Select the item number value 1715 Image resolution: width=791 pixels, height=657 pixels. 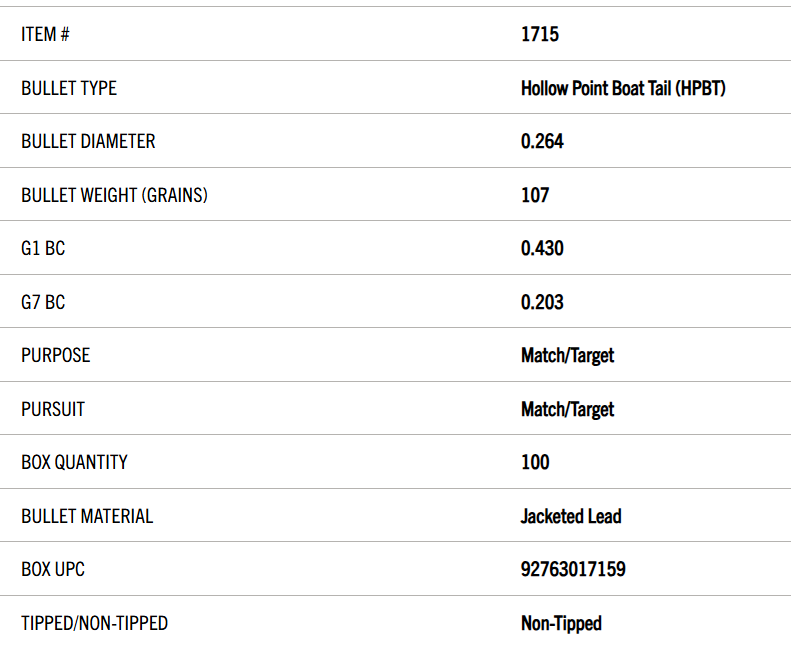click(x=540, y=34)
